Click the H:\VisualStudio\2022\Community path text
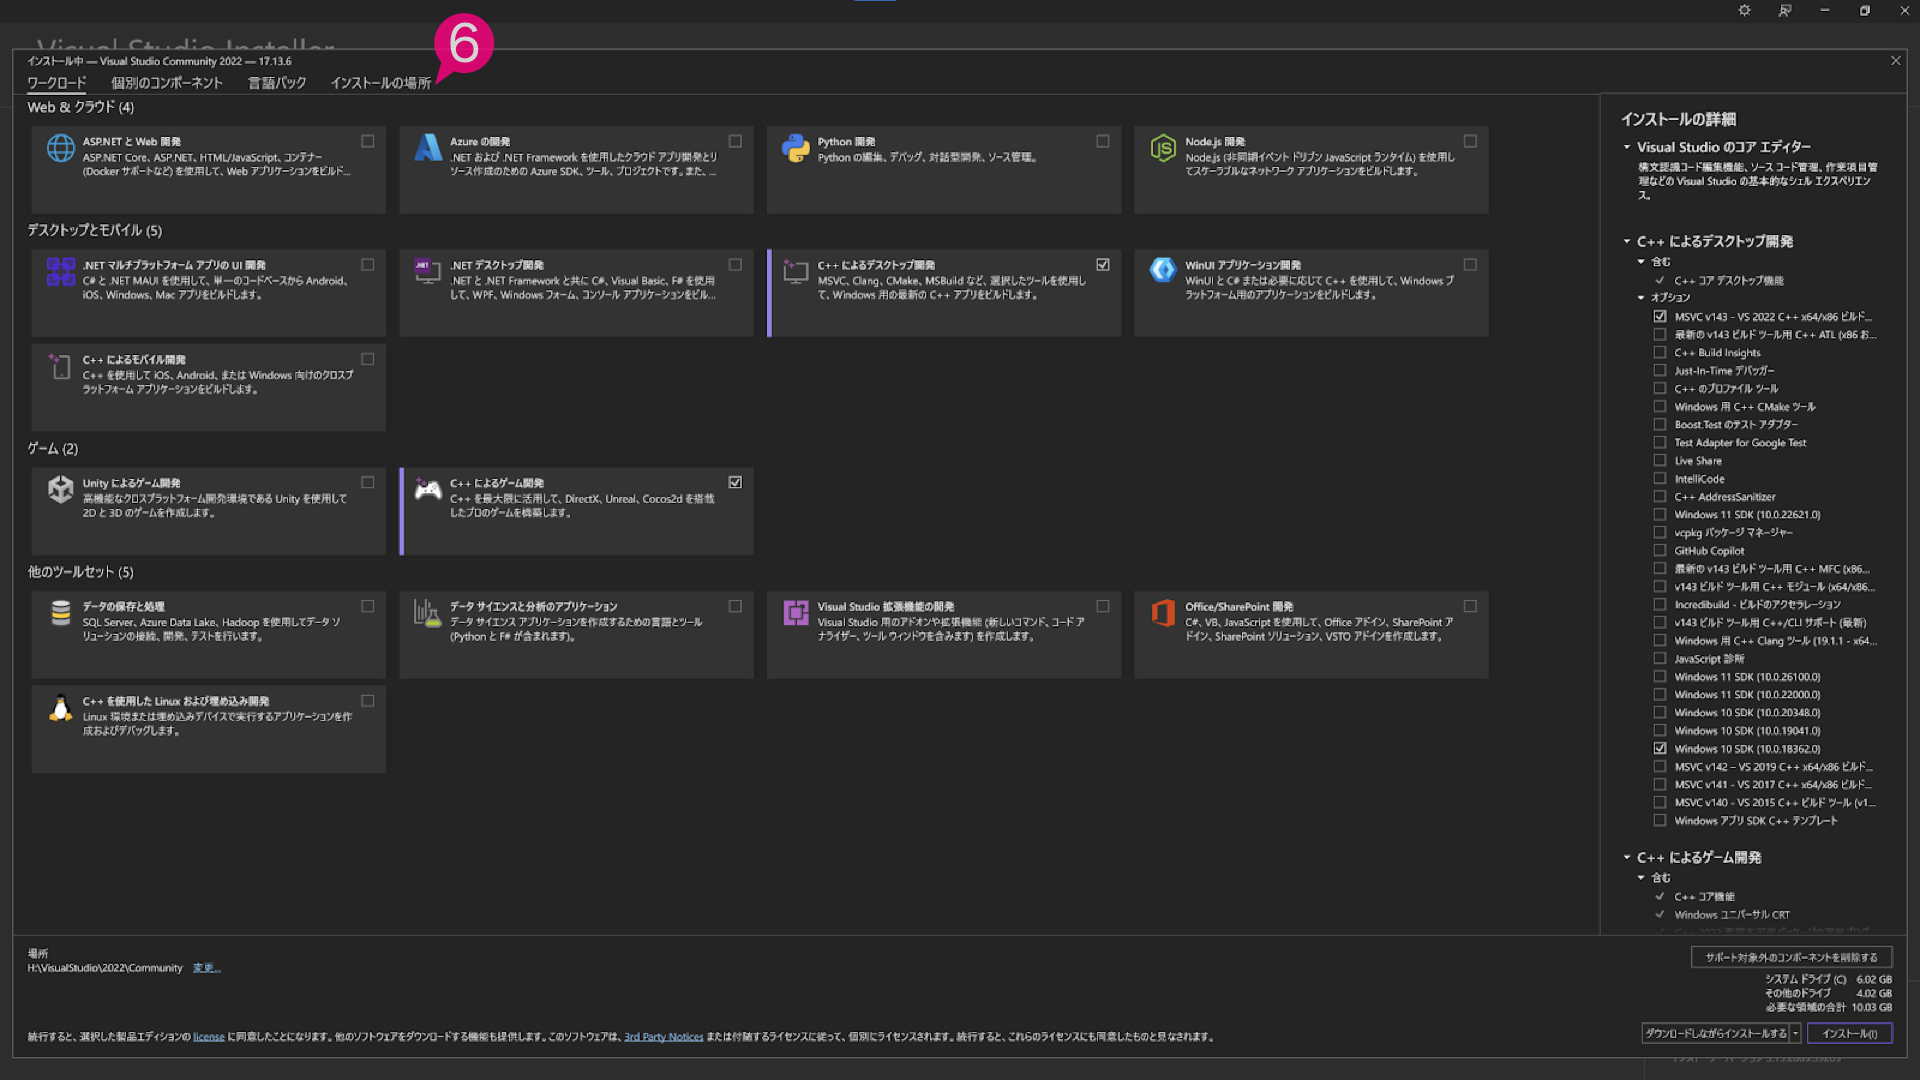 click(x=105, y=968)
